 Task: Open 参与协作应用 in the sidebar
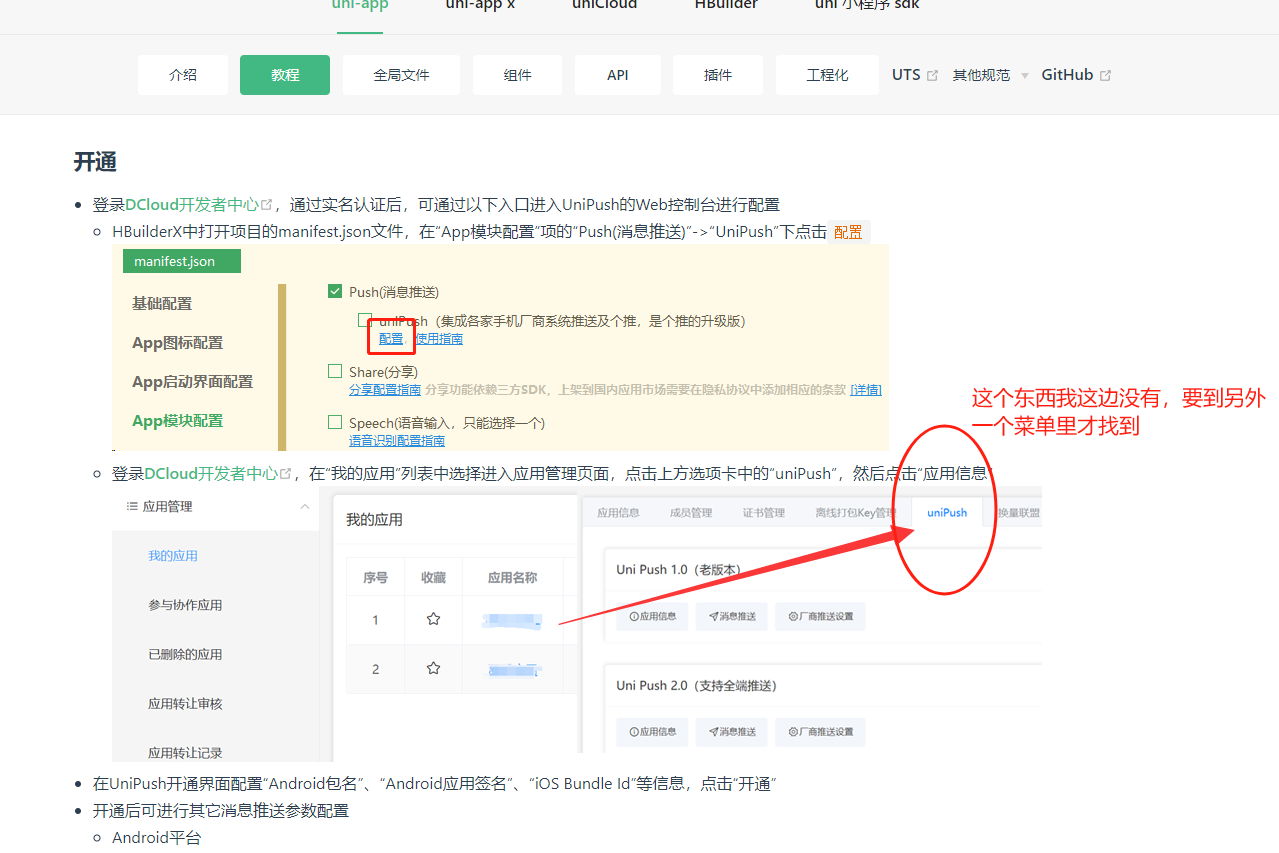click(185, 605)
